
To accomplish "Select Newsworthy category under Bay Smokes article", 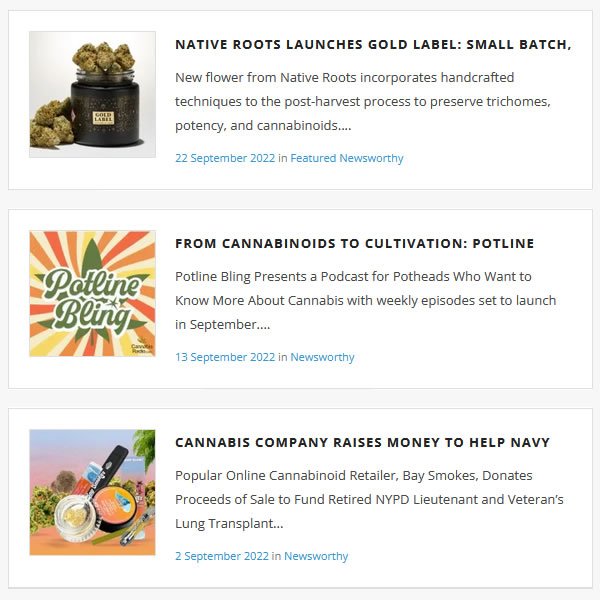I will [x=316, y=556].
